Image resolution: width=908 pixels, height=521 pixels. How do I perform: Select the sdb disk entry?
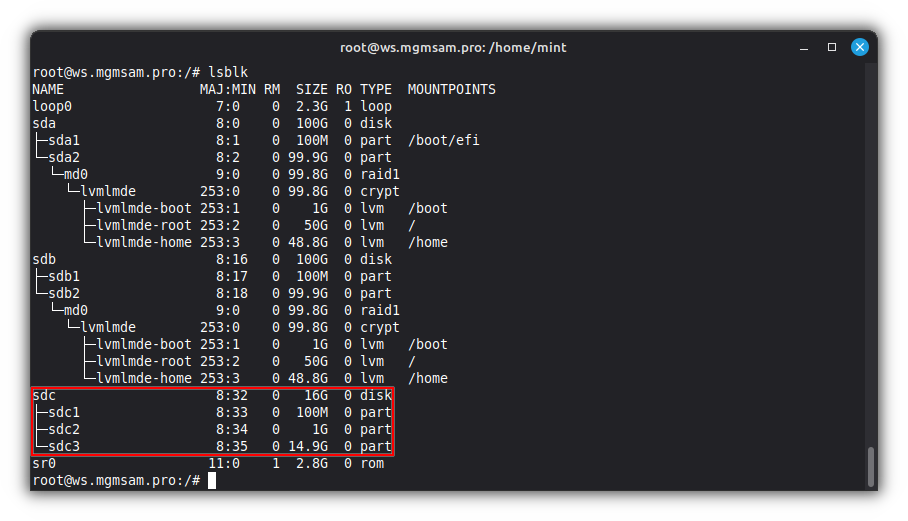click(45, 259)
